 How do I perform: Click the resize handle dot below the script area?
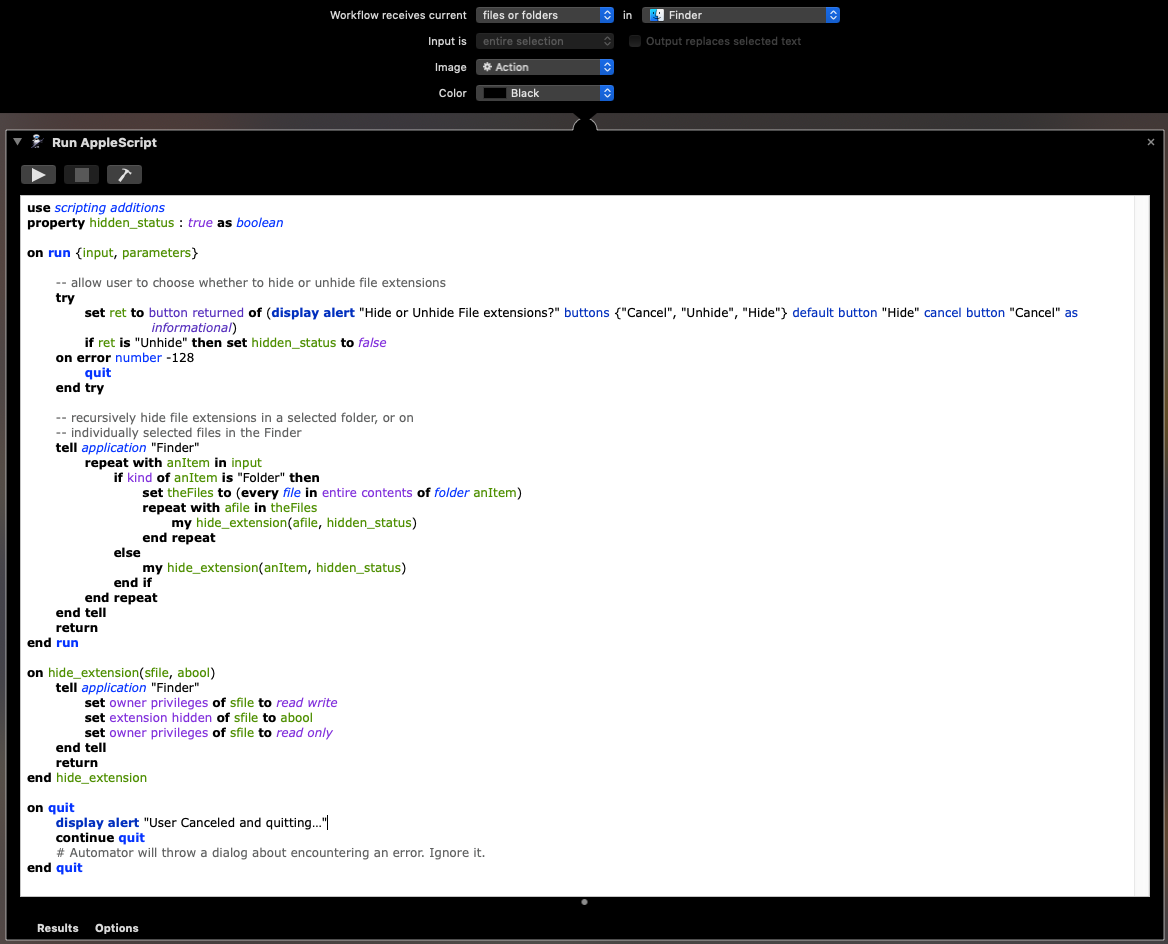(x=584, y=901)
